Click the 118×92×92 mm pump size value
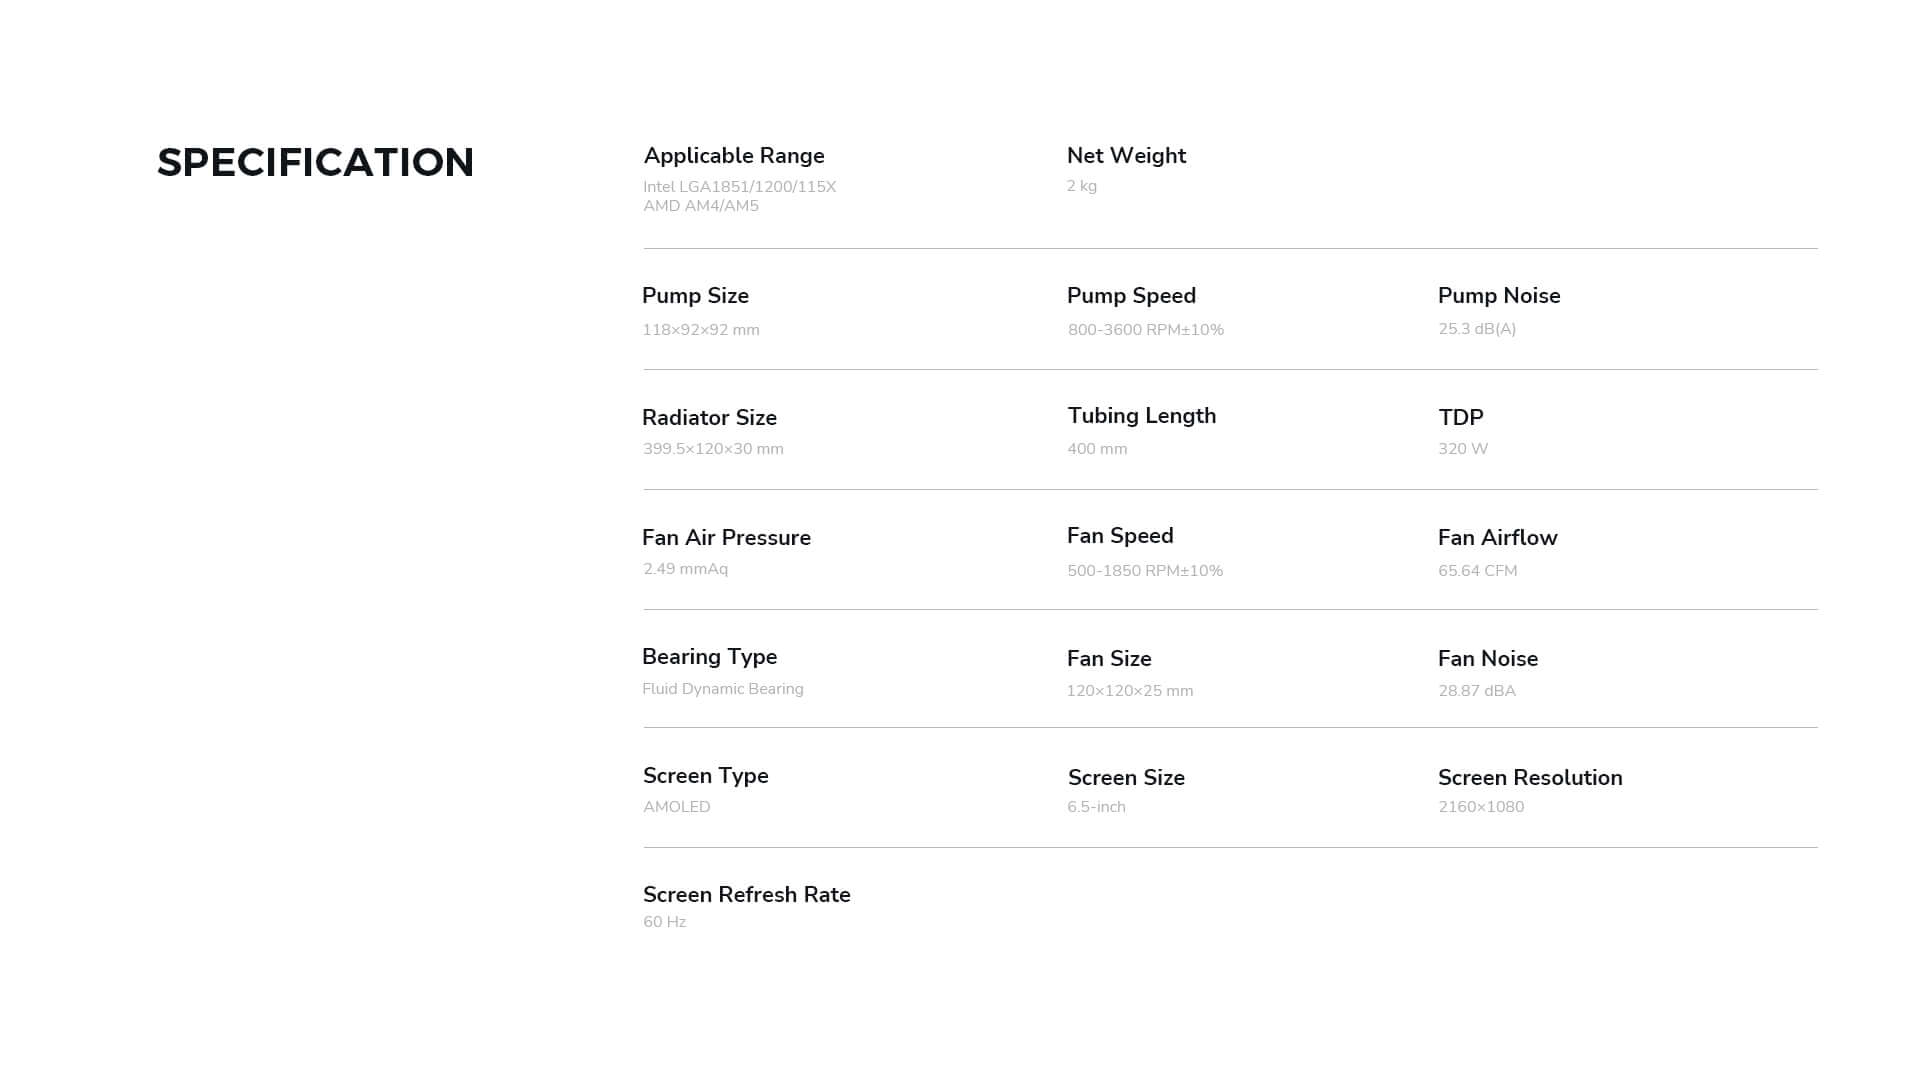This screenshot has height=1072, width=1920. coord(700,330)
